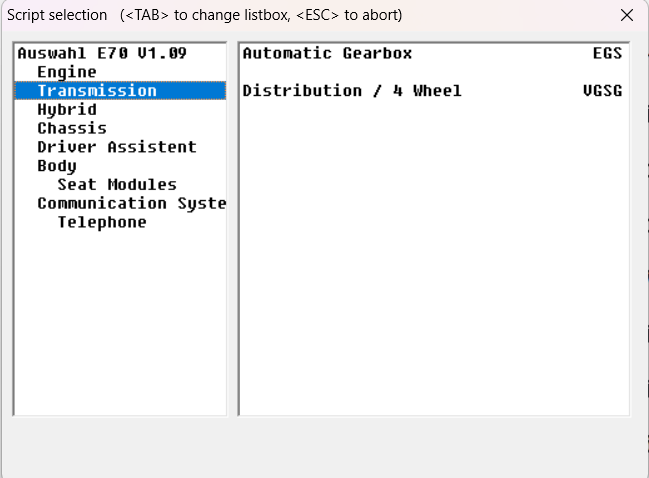Choose the Telephone sub-entry
The width and height of the screenshot is (649, 478).
coord(102,222)
